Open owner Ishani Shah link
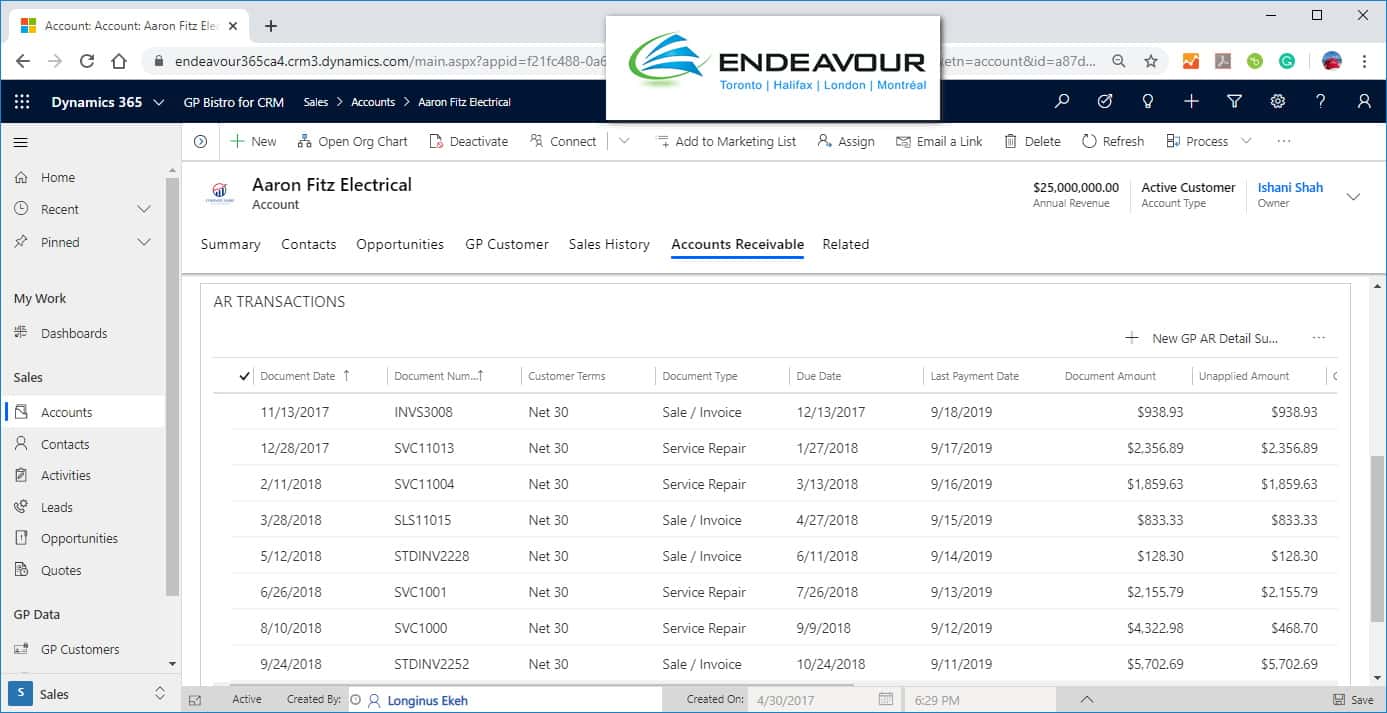The width and height of the screenshot is (1387, 713). coord(1290,187)
